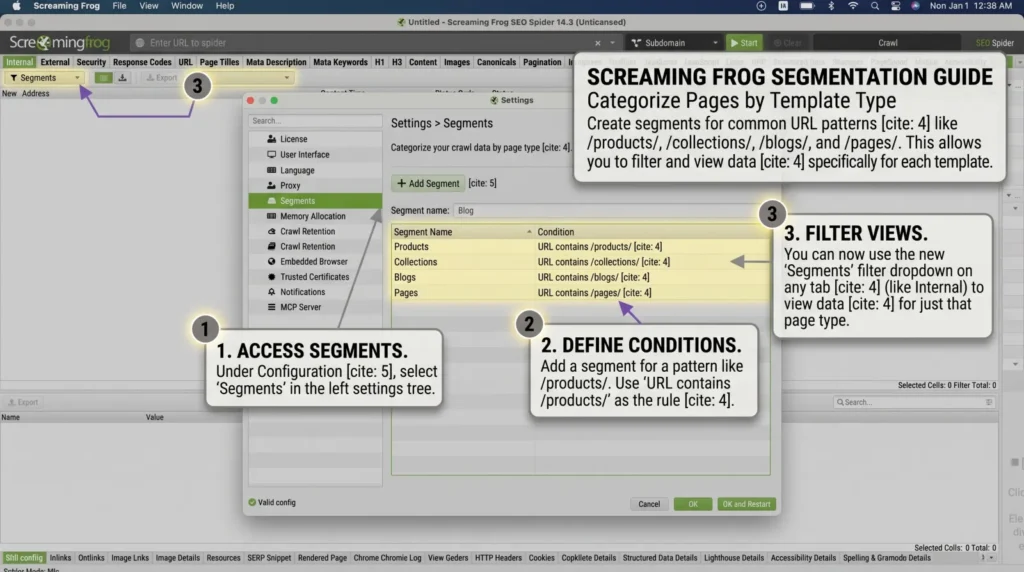Click the lower panel Export button

point(23,402)
